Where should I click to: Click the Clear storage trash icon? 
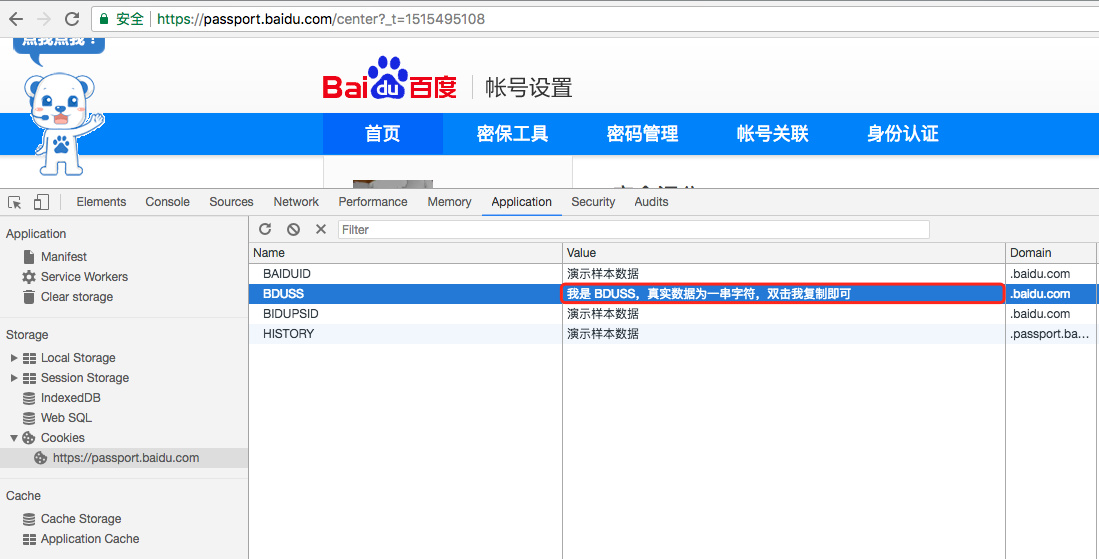[x=29, y=296]
